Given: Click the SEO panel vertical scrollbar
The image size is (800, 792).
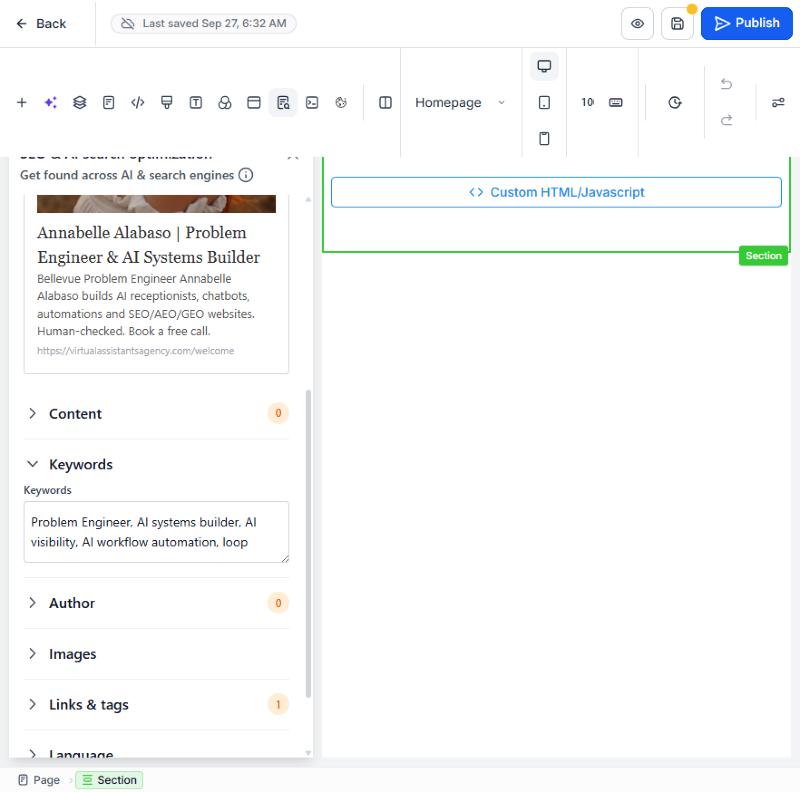Looking at the screenshot, I should tap(308, 543).
